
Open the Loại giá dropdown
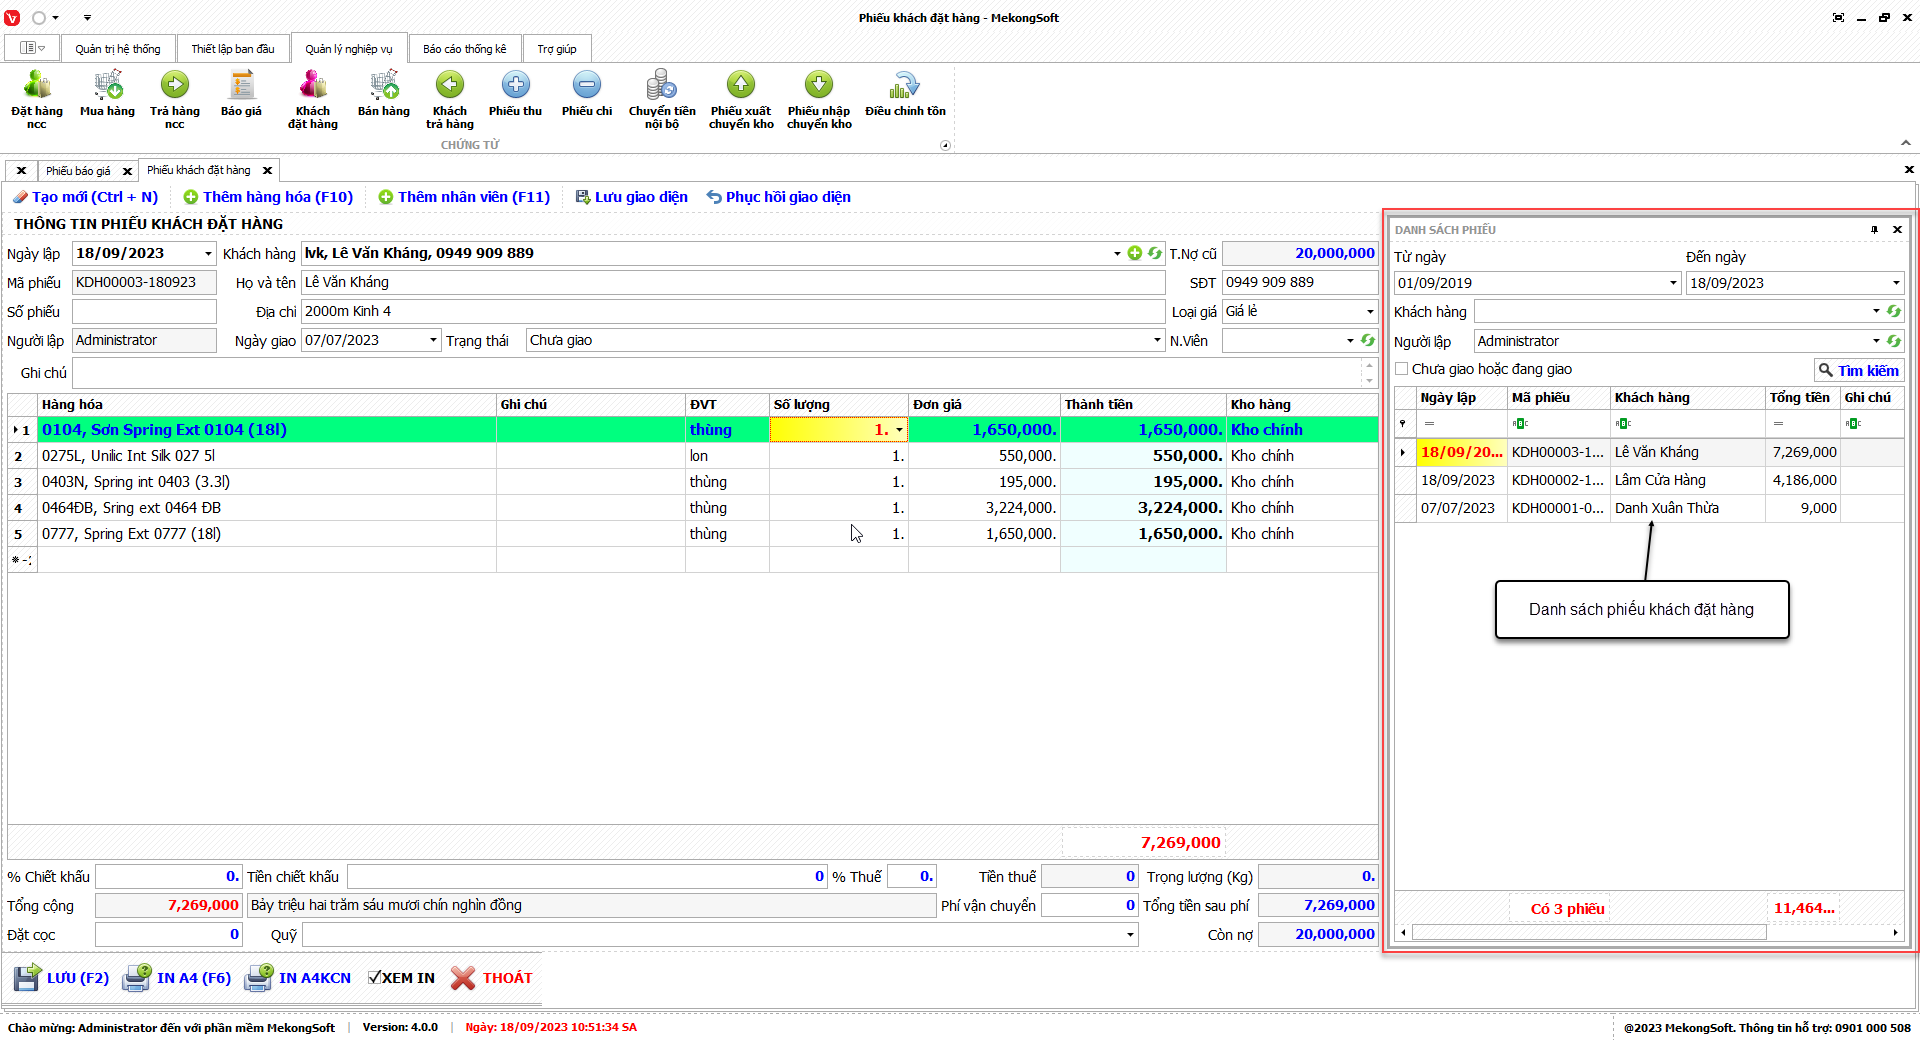[x=1370, y=312]
